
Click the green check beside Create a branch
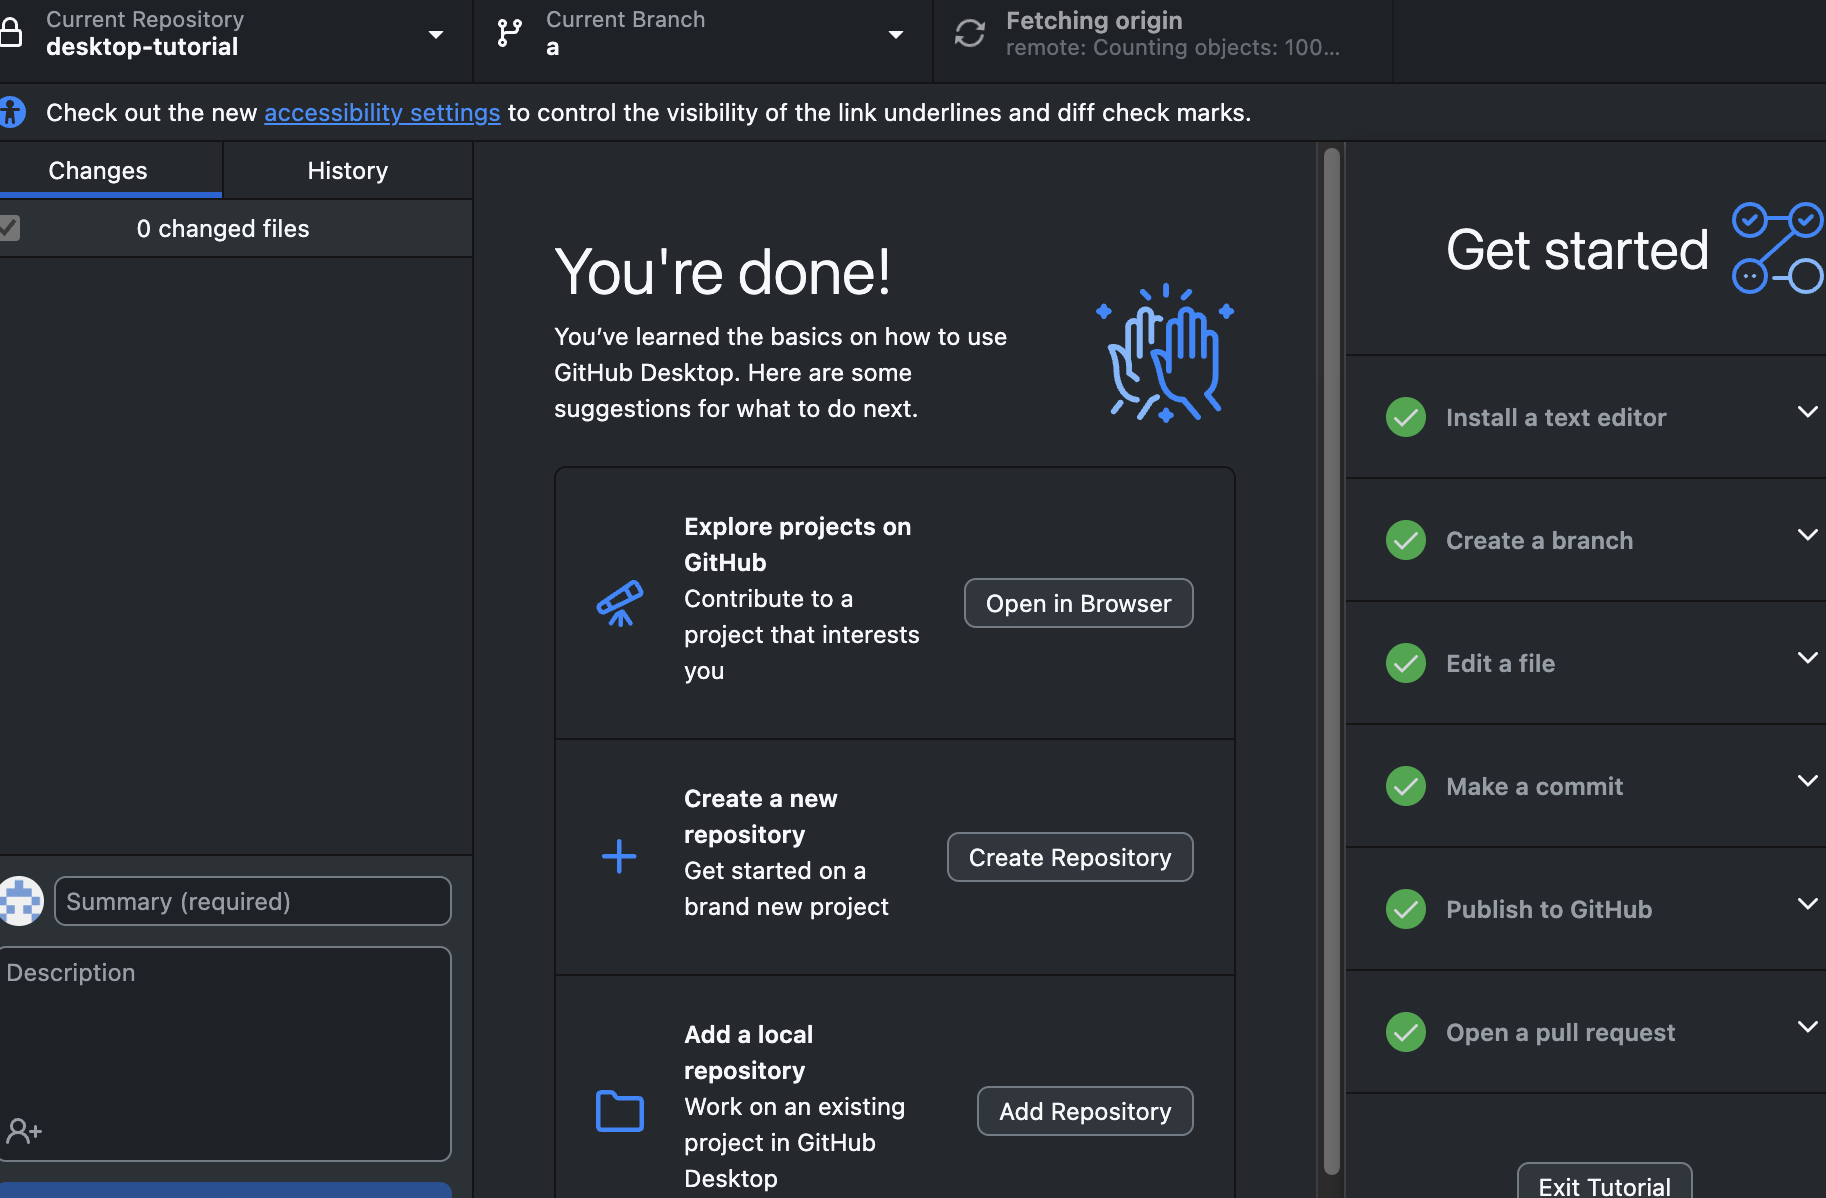coord(1406,540)
